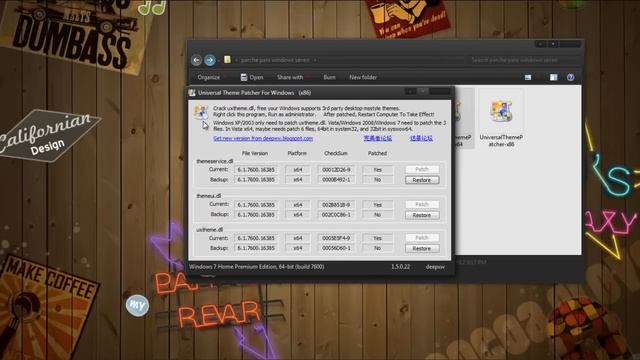Click New folder in the Explorer toolbar
This screenshot has height=360, width=640.
pos(363,77)
